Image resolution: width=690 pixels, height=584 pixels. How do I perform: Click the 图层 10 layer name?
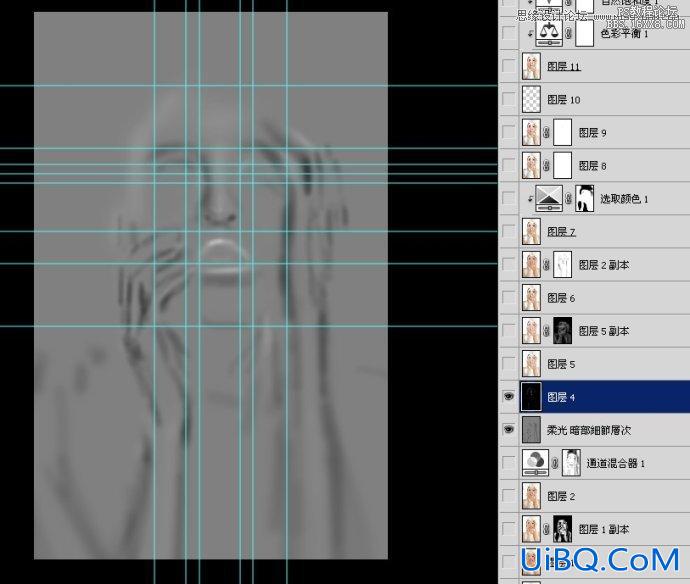tap(564, 99)
